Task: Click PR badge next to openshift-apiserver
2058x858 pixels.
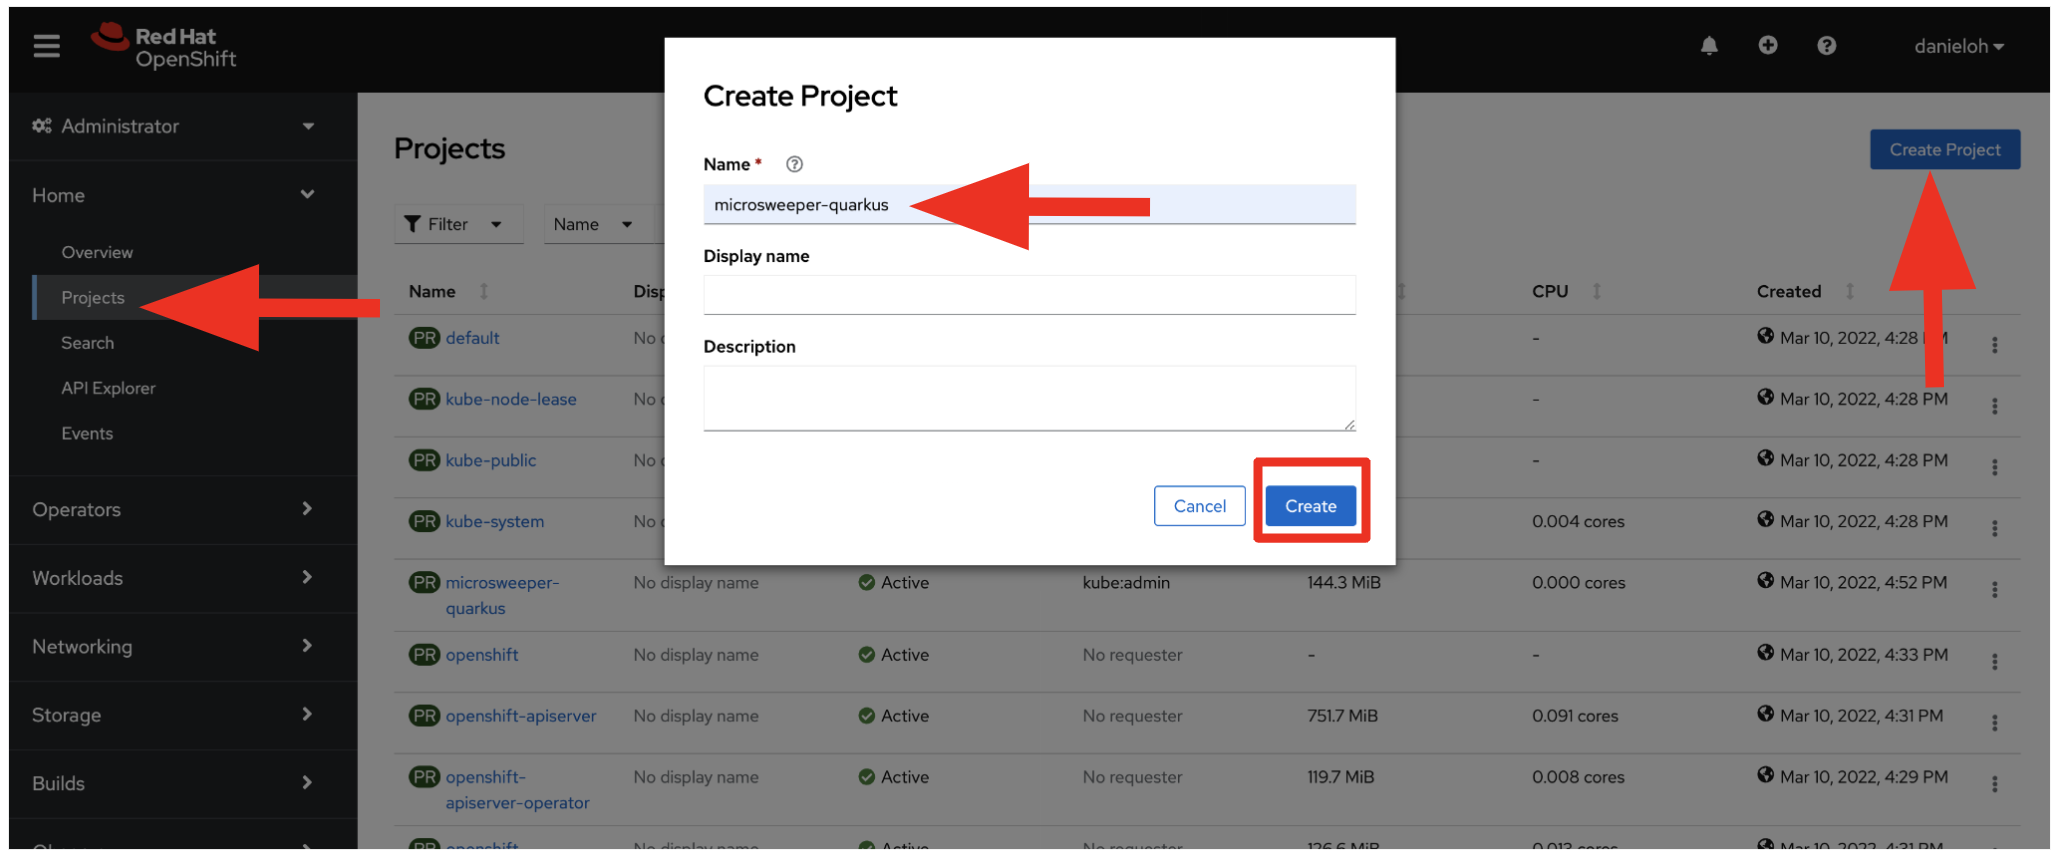Action: point(424,716)
